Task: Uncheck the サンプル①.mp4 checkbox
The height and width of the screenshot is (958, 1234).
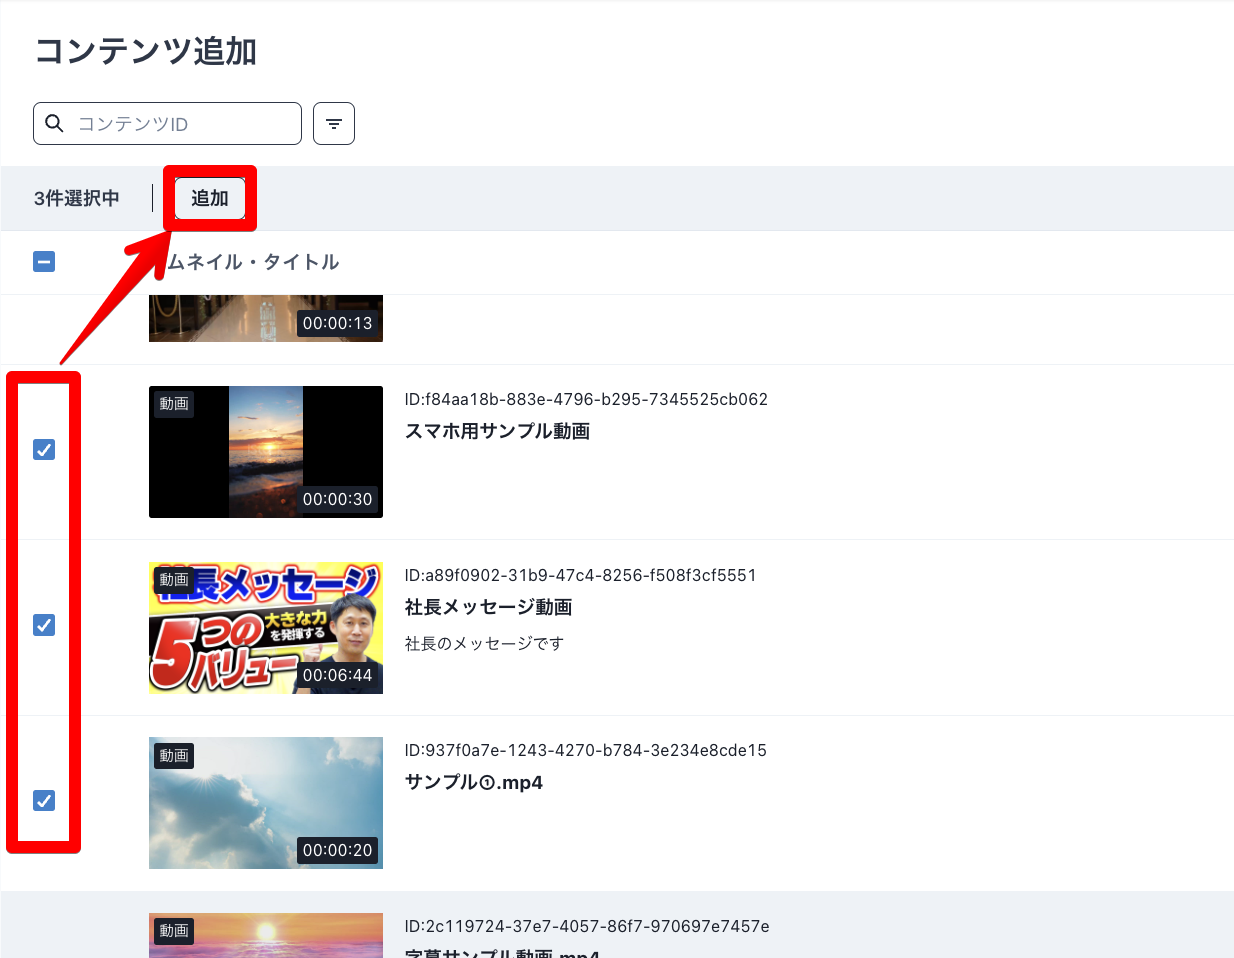Action: pos(43,801)
